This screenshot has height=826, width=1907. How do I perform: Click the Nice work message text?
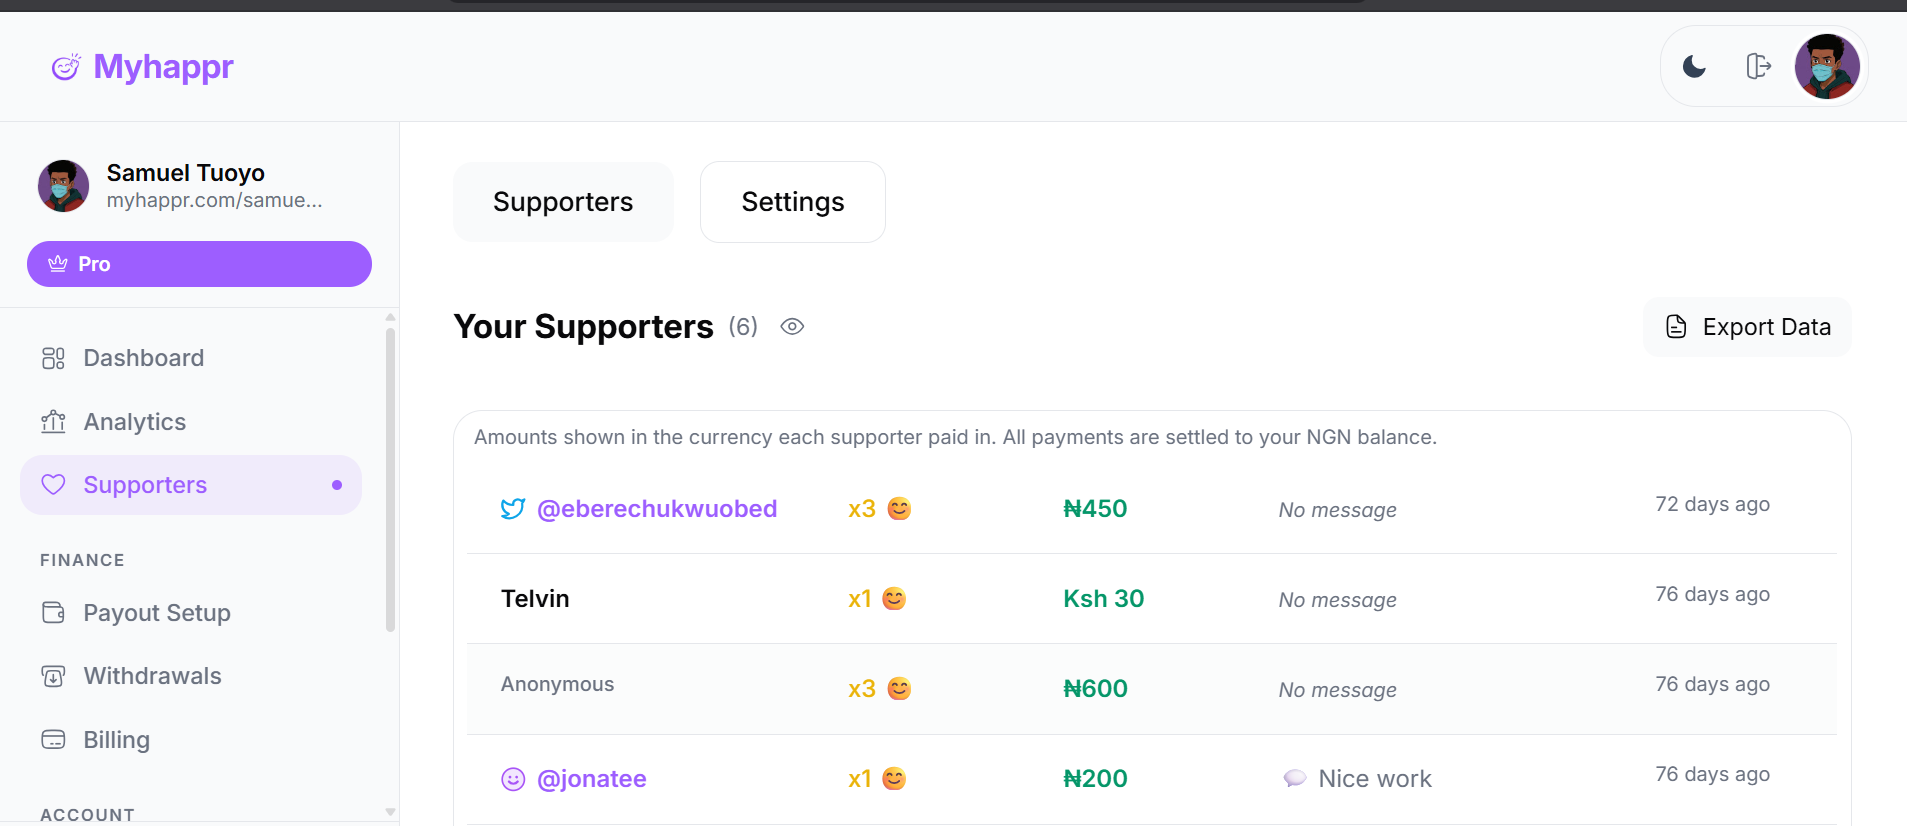1375,779
